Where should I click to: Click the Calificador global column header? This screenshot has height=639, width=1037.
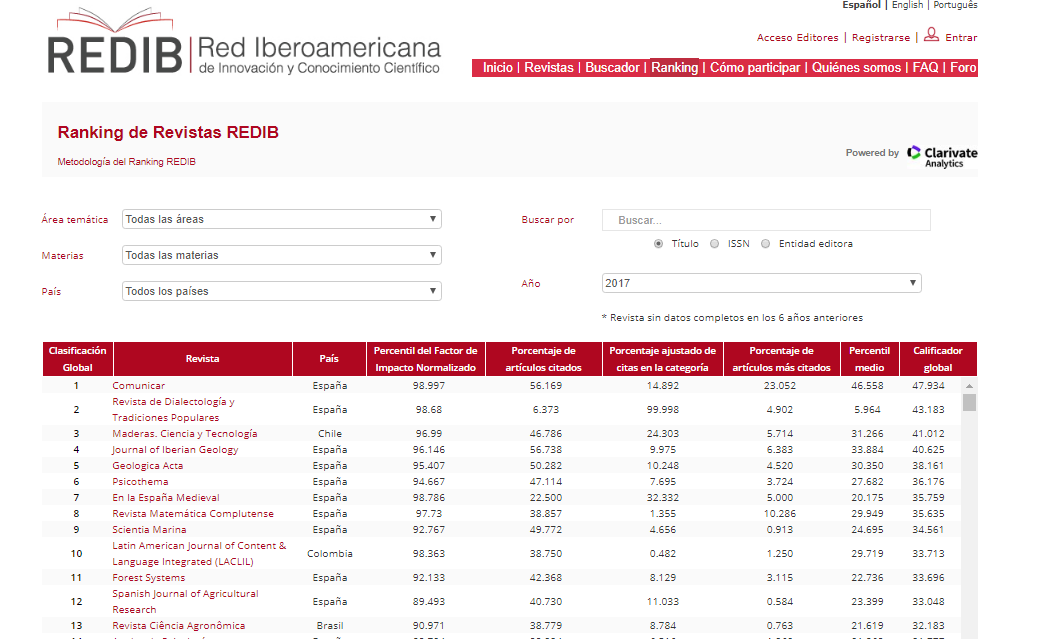pyautogui.click(x=938, y=359)
